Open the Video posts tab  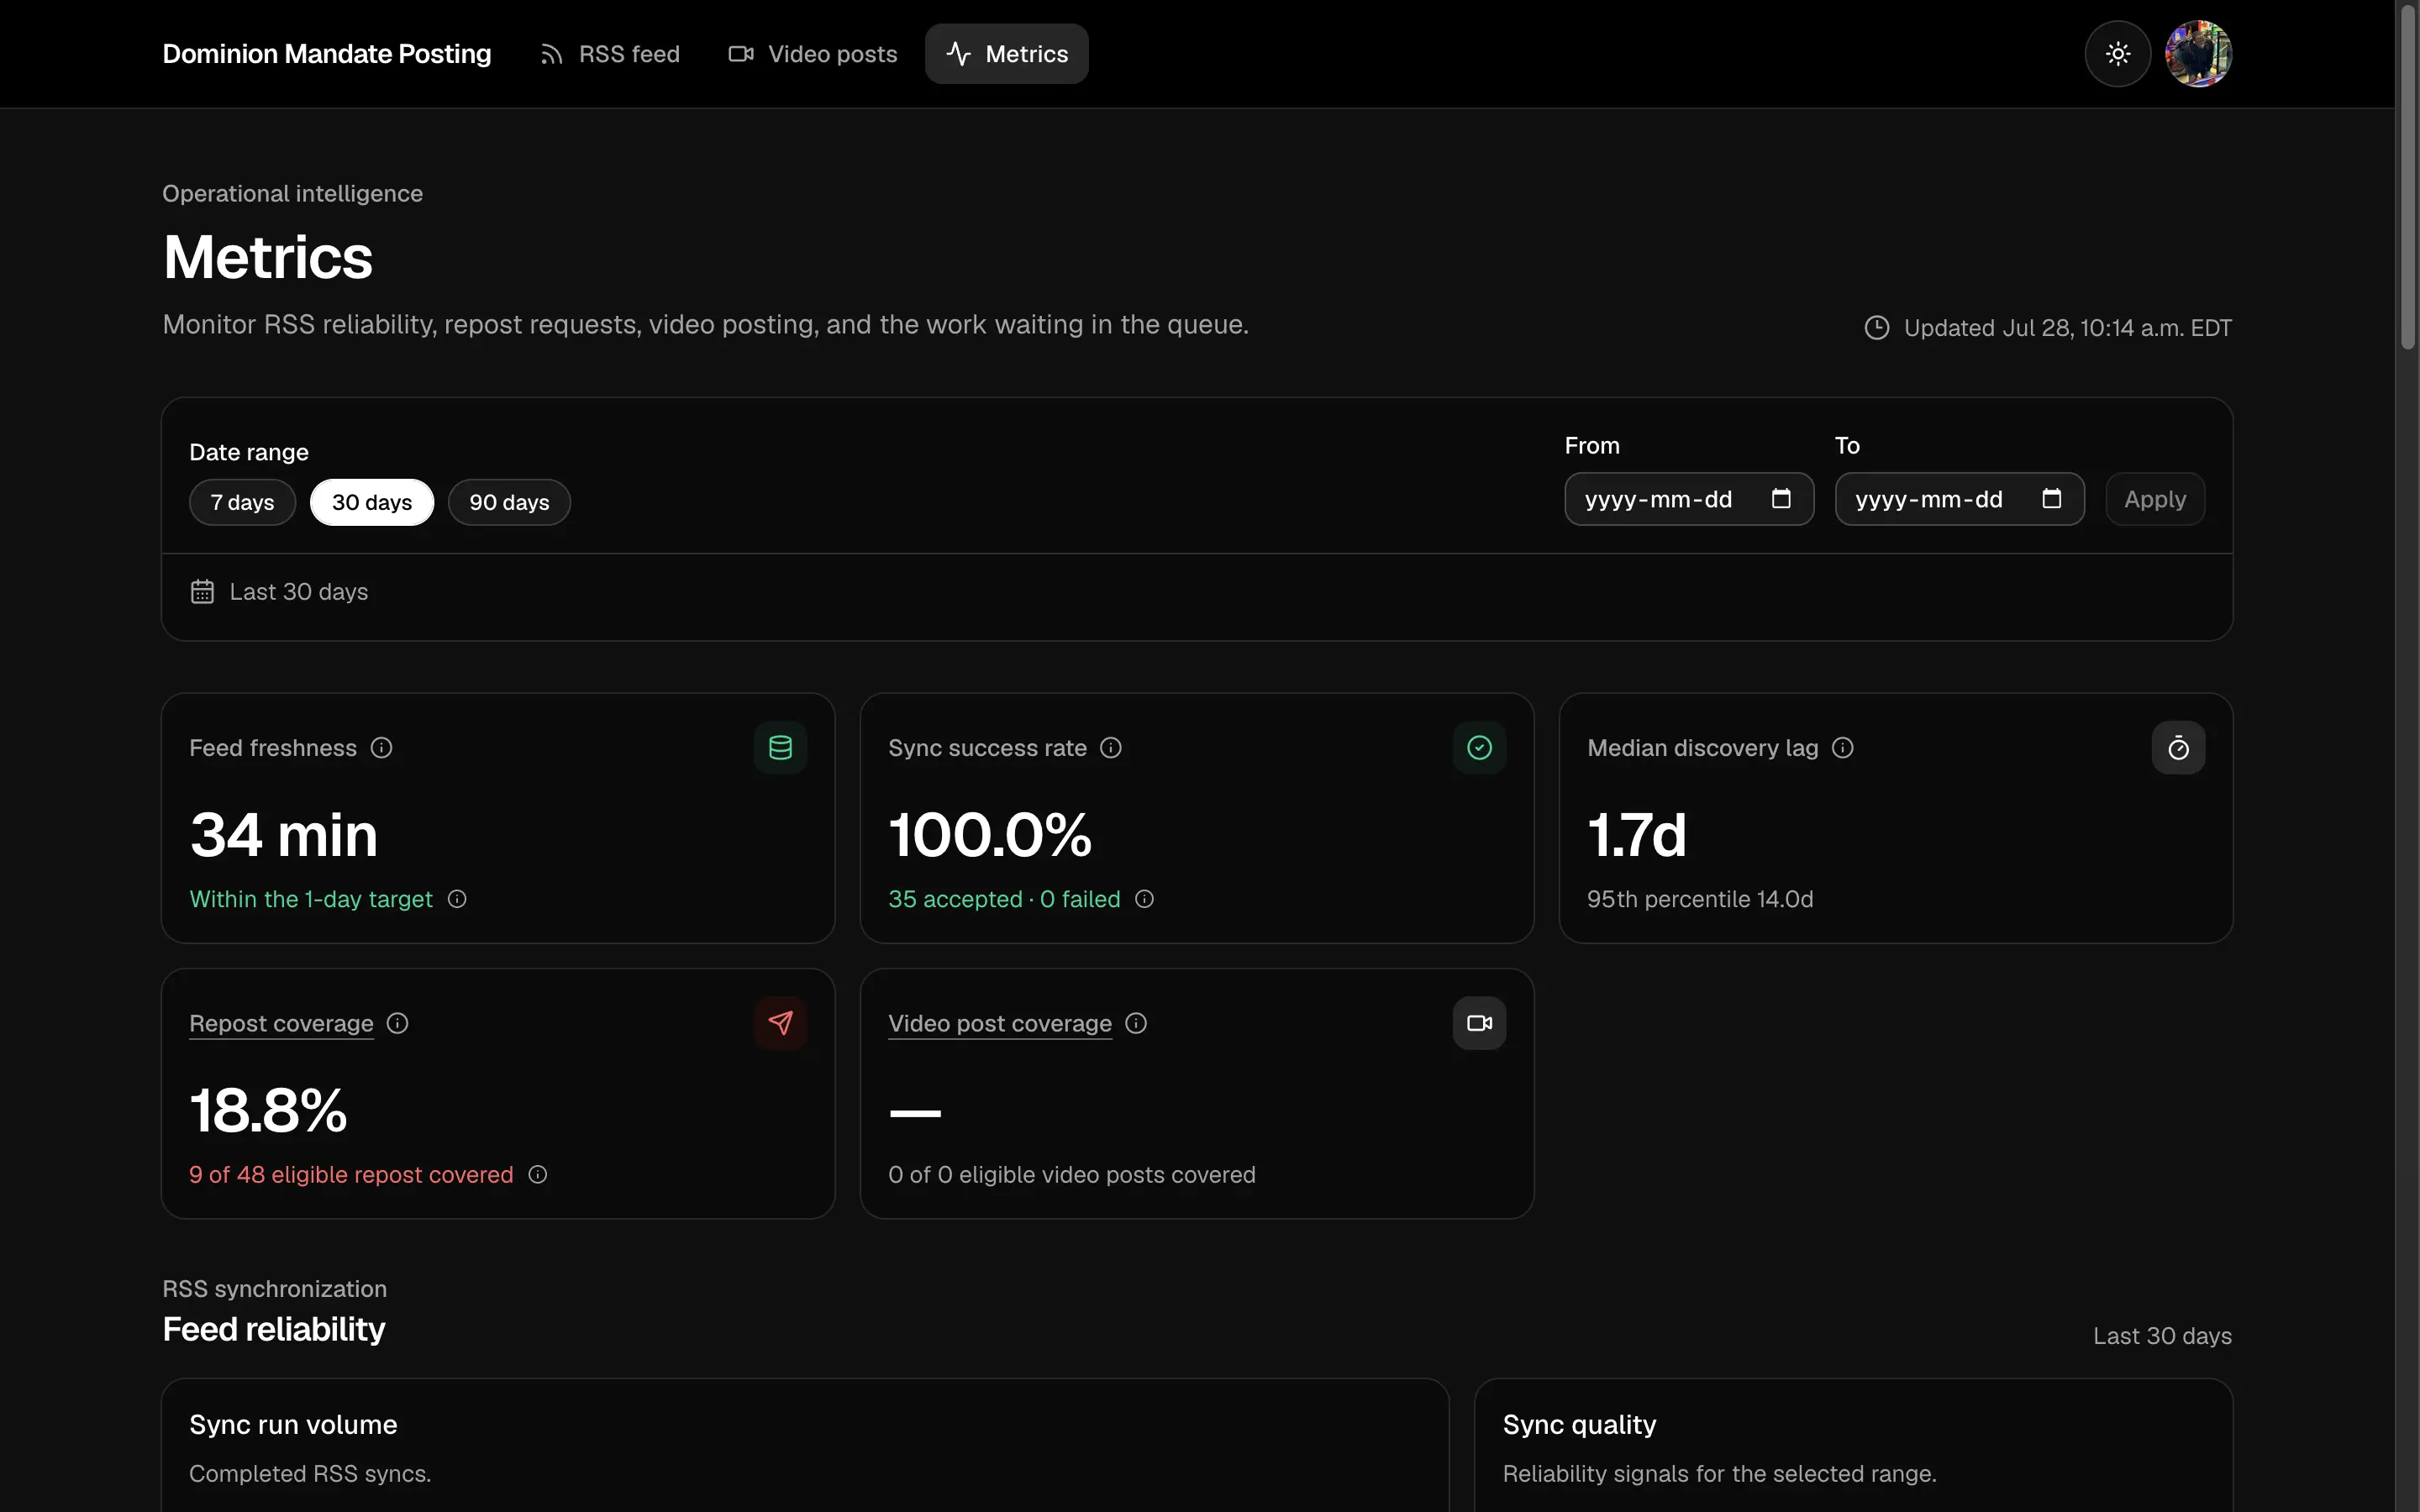813,54
